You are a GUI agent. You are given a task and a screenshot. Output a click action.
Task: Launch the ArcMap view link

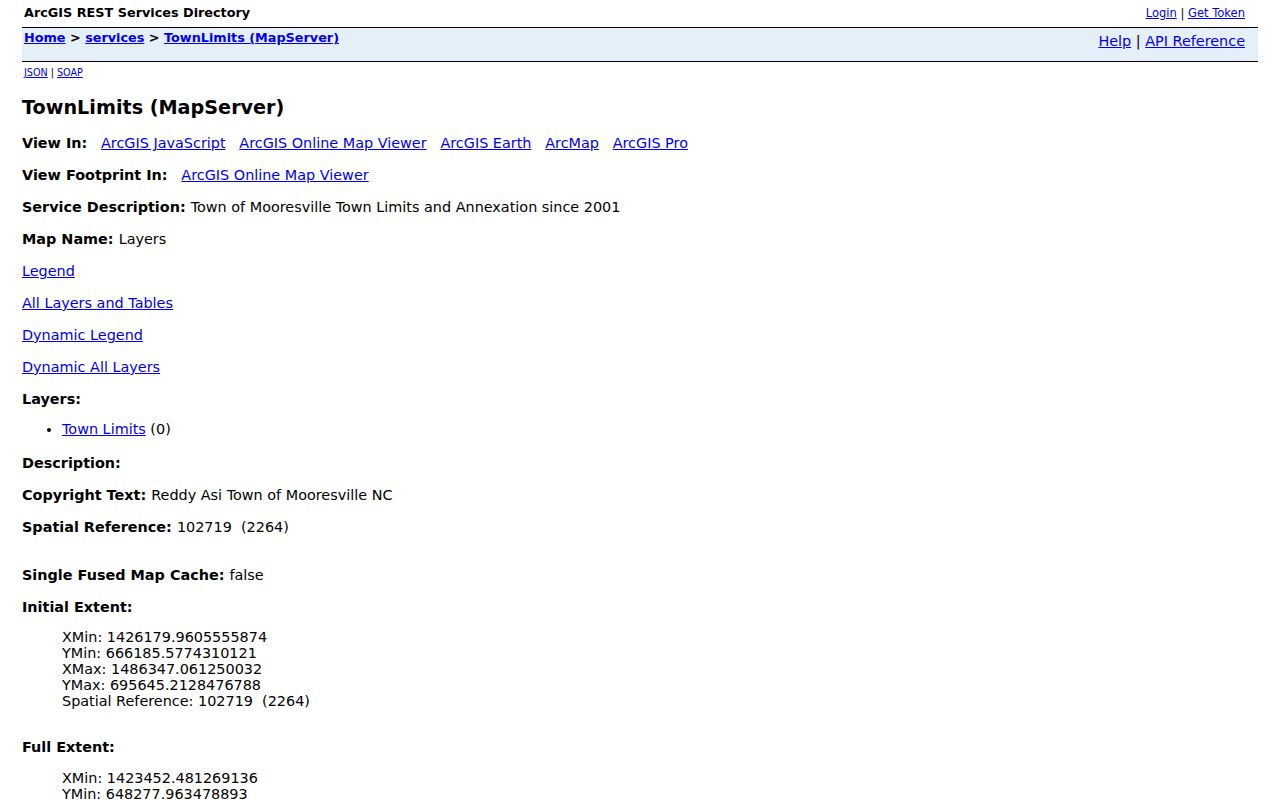point(572,143)
